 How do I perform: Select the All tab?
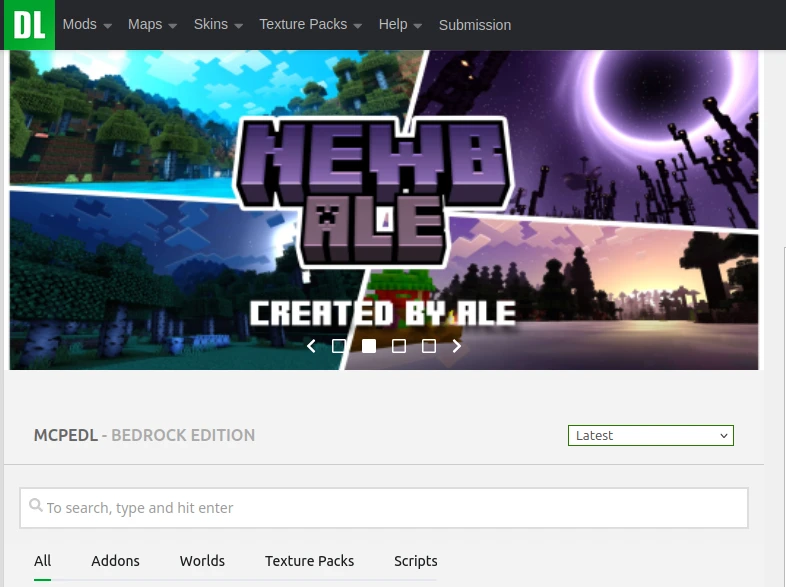point(43,561)
